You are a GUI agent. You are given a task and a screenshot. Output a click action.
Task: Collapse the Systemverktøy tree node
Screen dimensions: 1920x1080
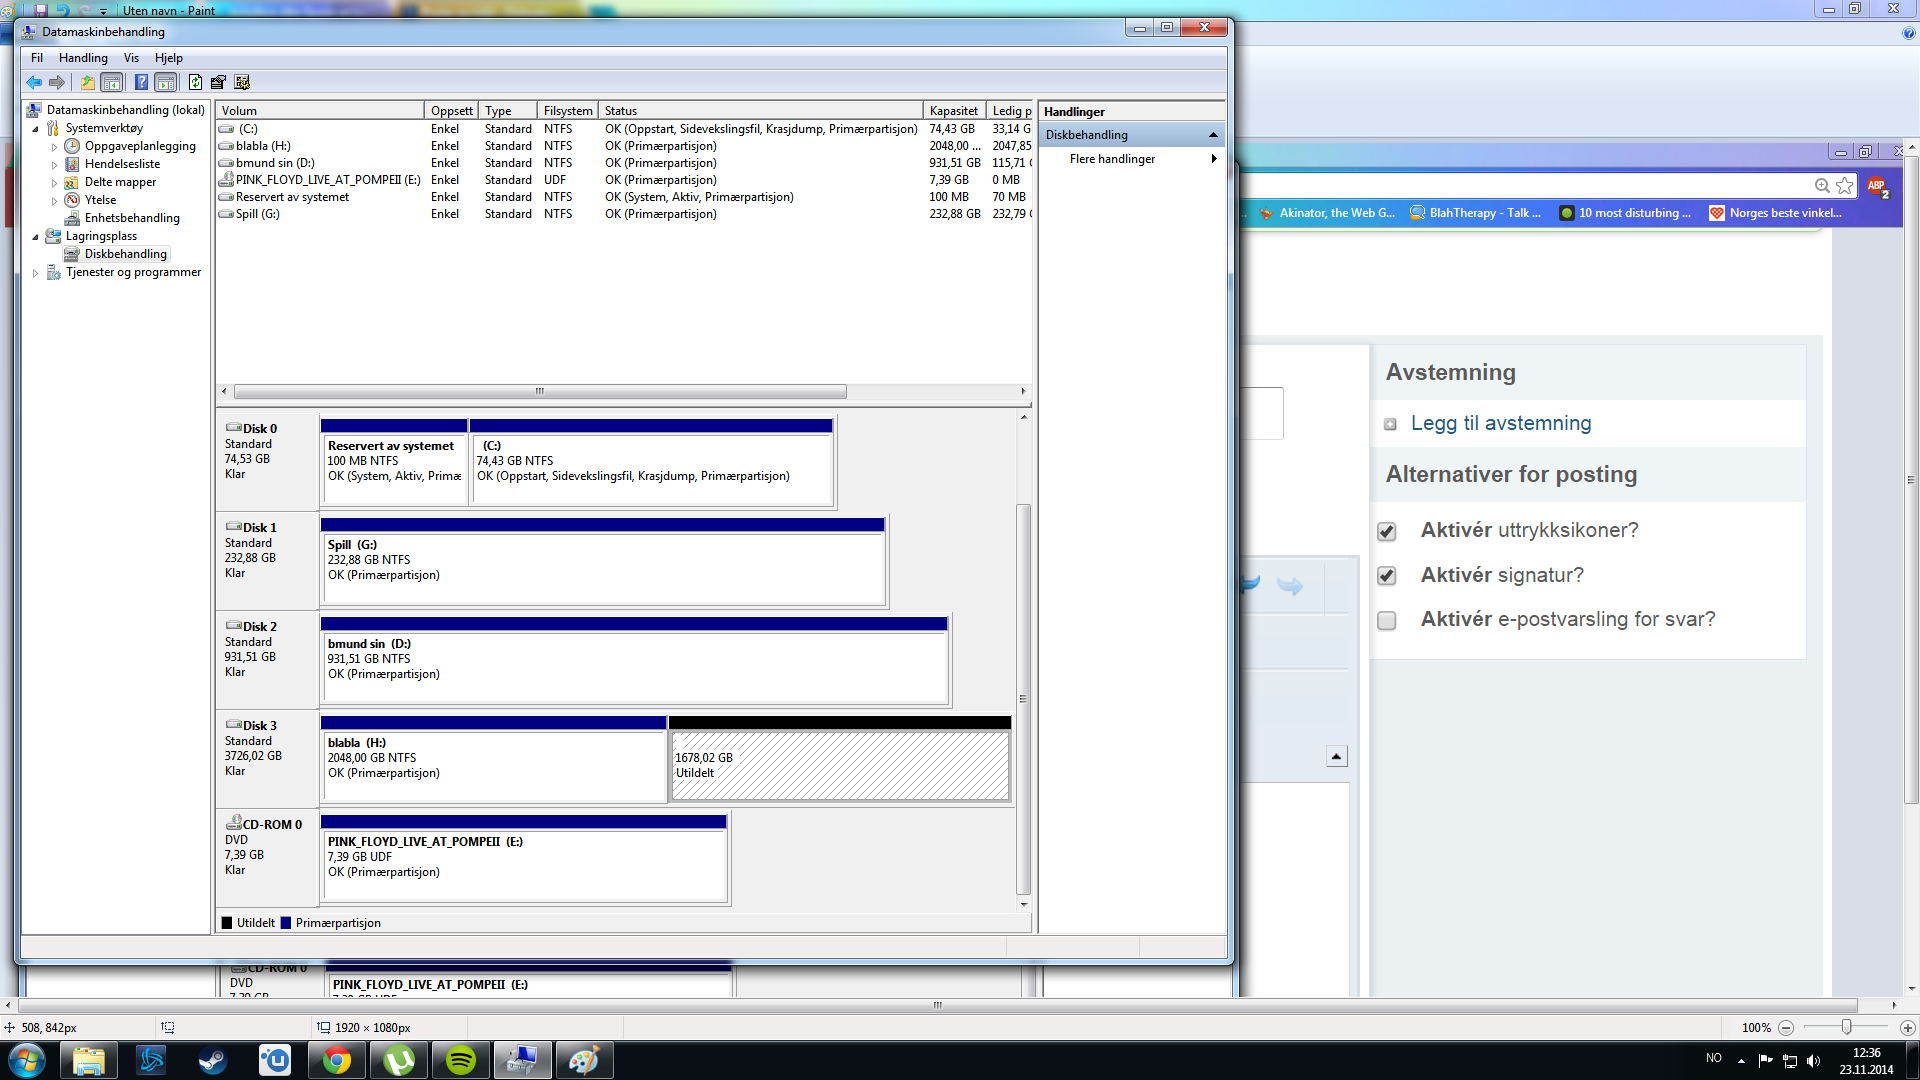pyautogui.click(x=36, y=128)
